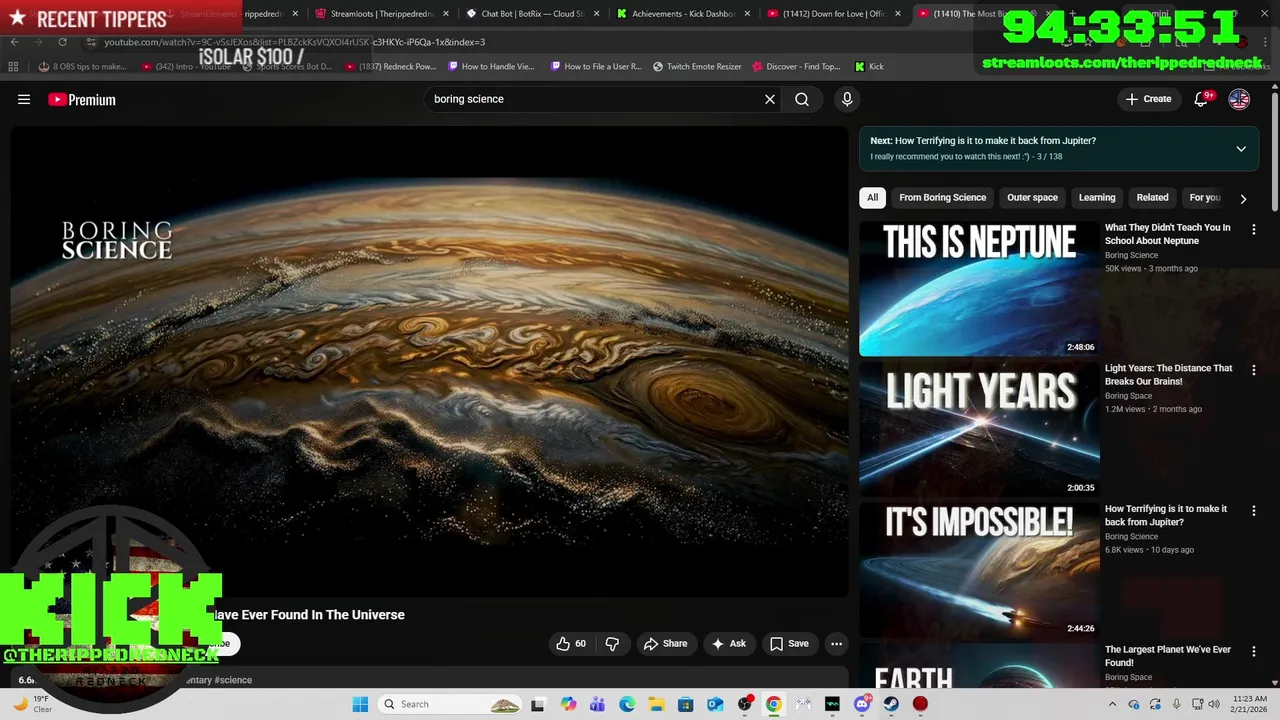1280x720 pixels.
Task: Open the YouTube guide hamburger menu
Action: click(24, 99)
